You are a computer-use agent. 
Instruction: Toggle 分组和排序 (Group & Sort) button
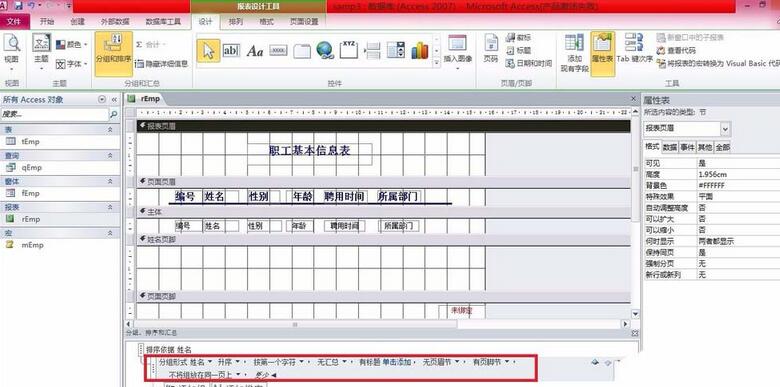coord(113,54)
